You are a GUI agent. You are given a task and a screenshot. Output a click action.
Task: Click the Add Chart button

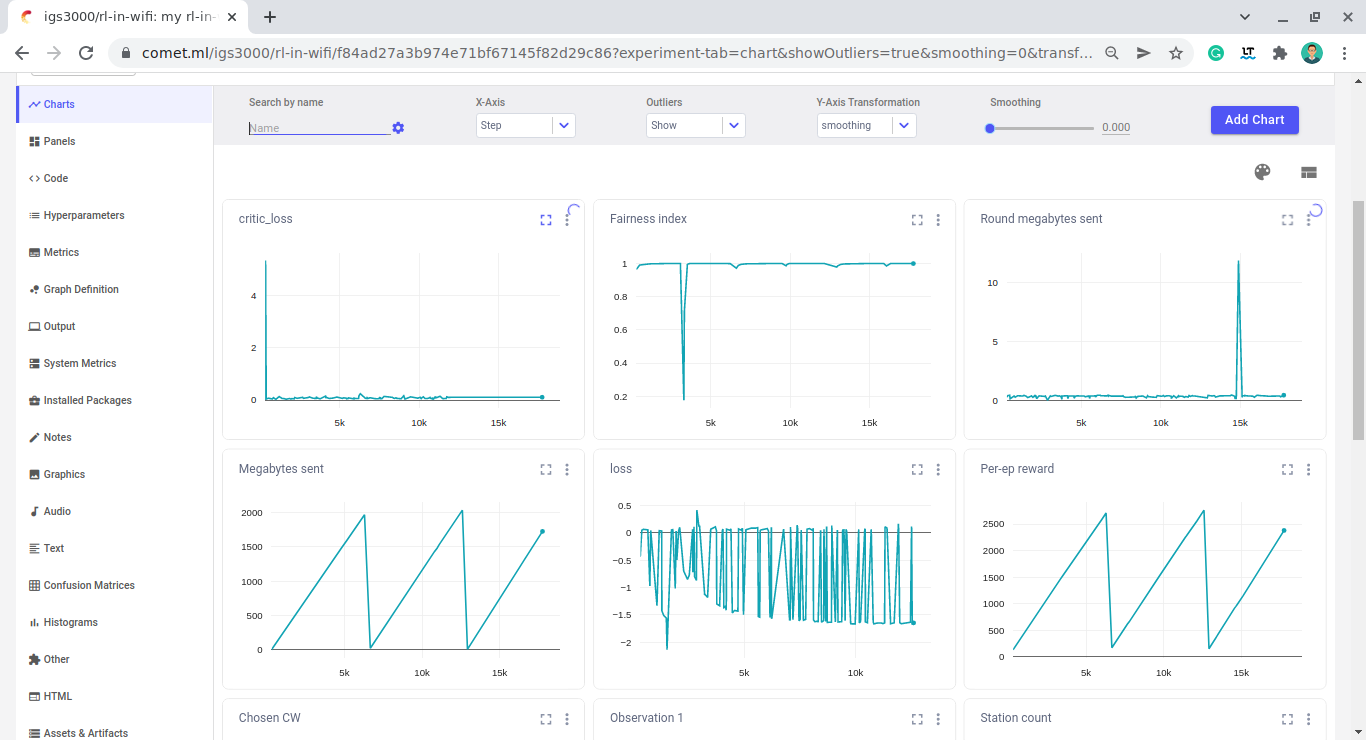[x=1254, y=120]
